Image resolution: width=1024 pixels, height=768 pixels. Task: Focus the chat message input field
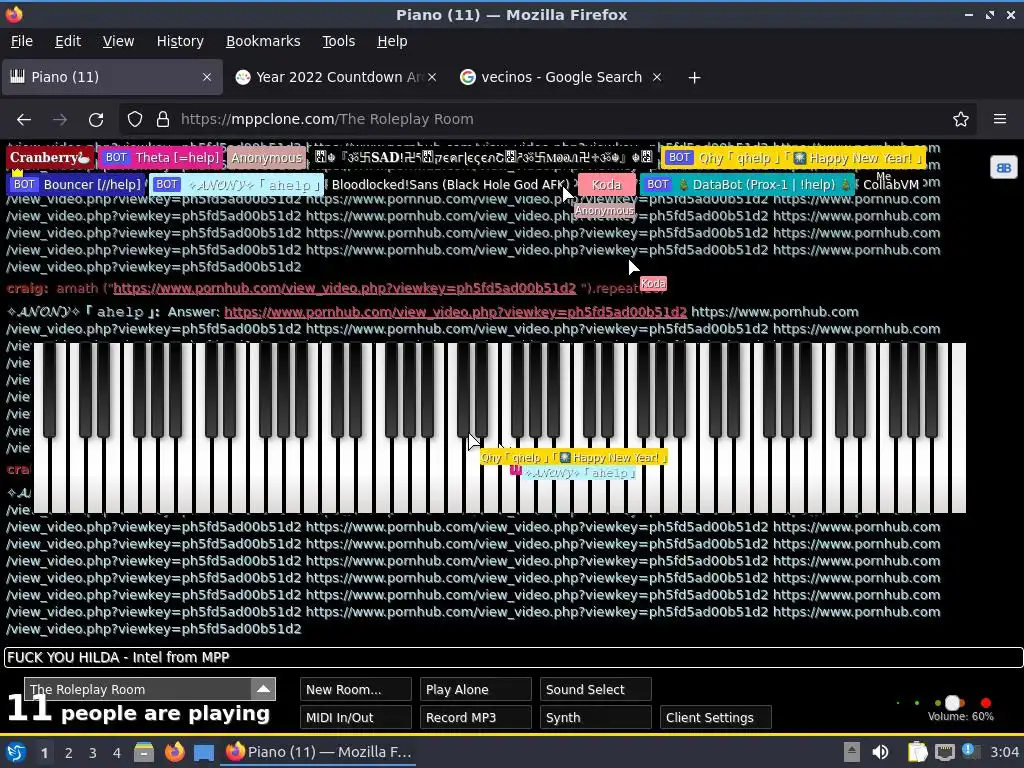[x=513, y=658]
